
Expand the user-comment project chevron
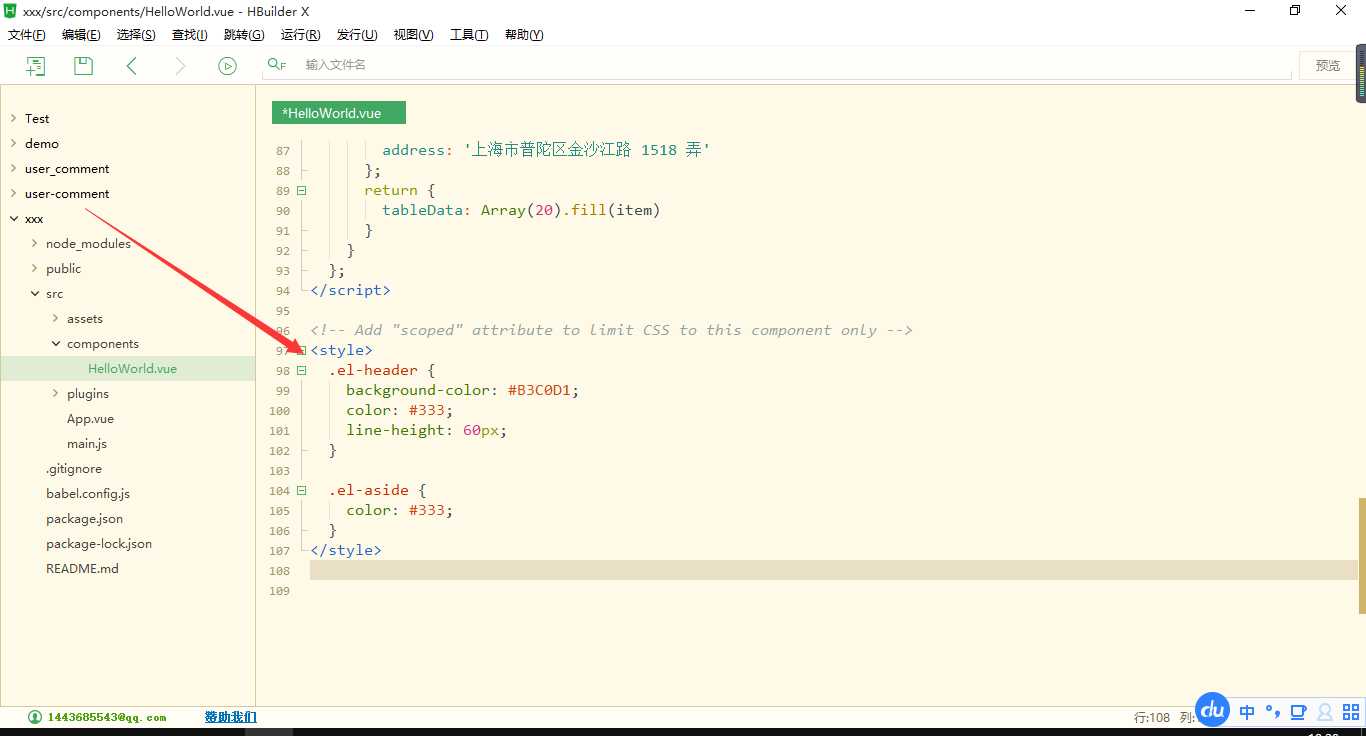tap(13, 193)
